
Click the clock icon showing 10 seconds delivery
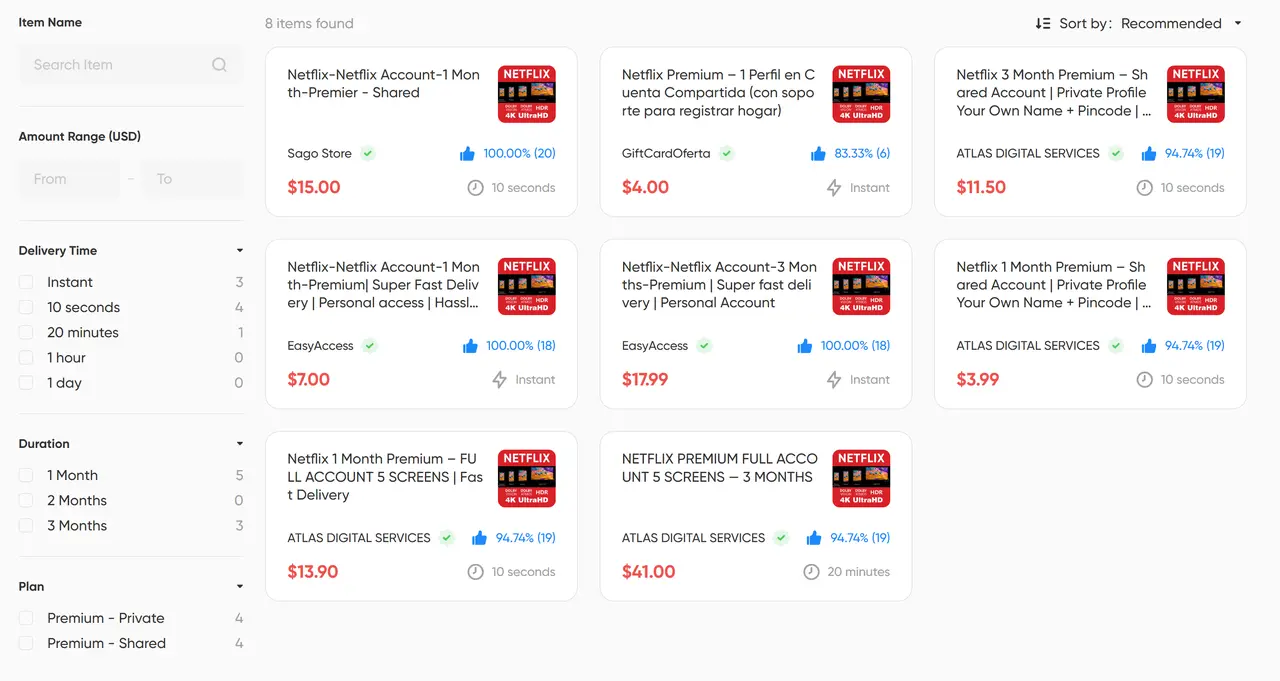pyautogui.click(x=475, y=187)
